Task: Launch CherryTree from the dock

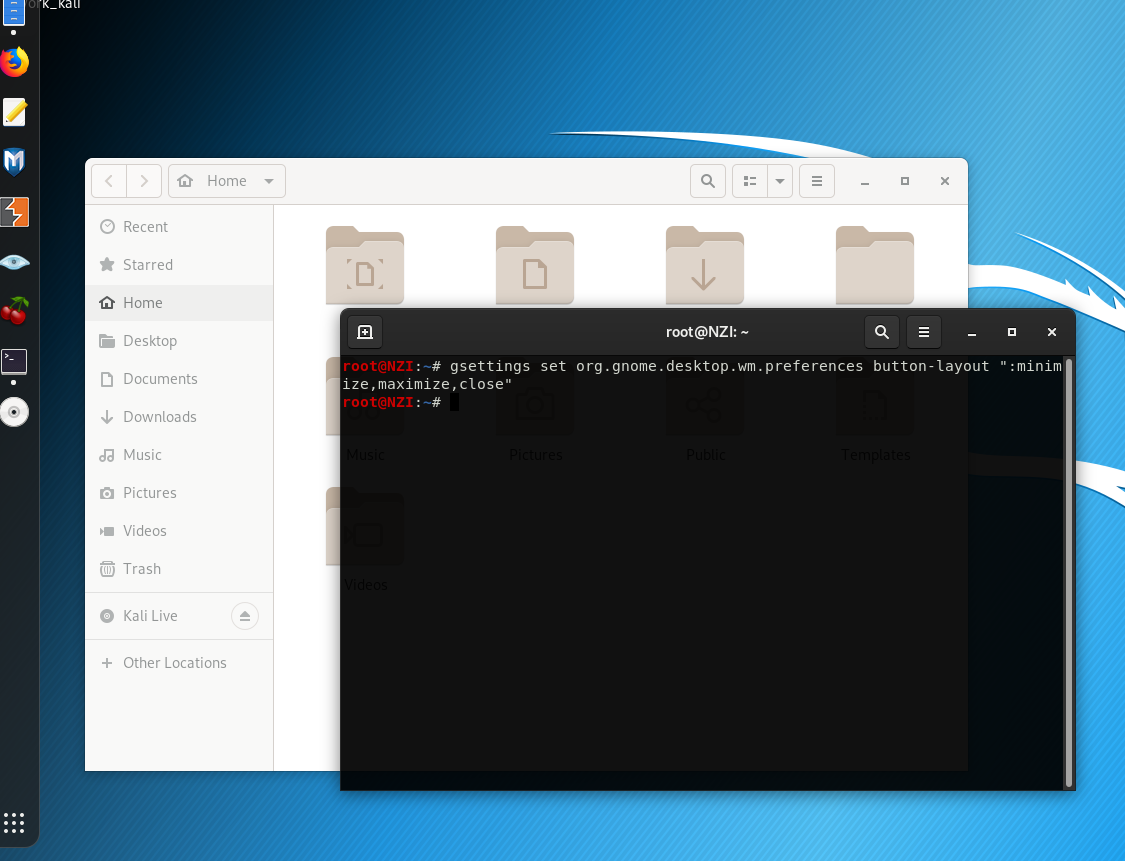Action: point(14,311)
